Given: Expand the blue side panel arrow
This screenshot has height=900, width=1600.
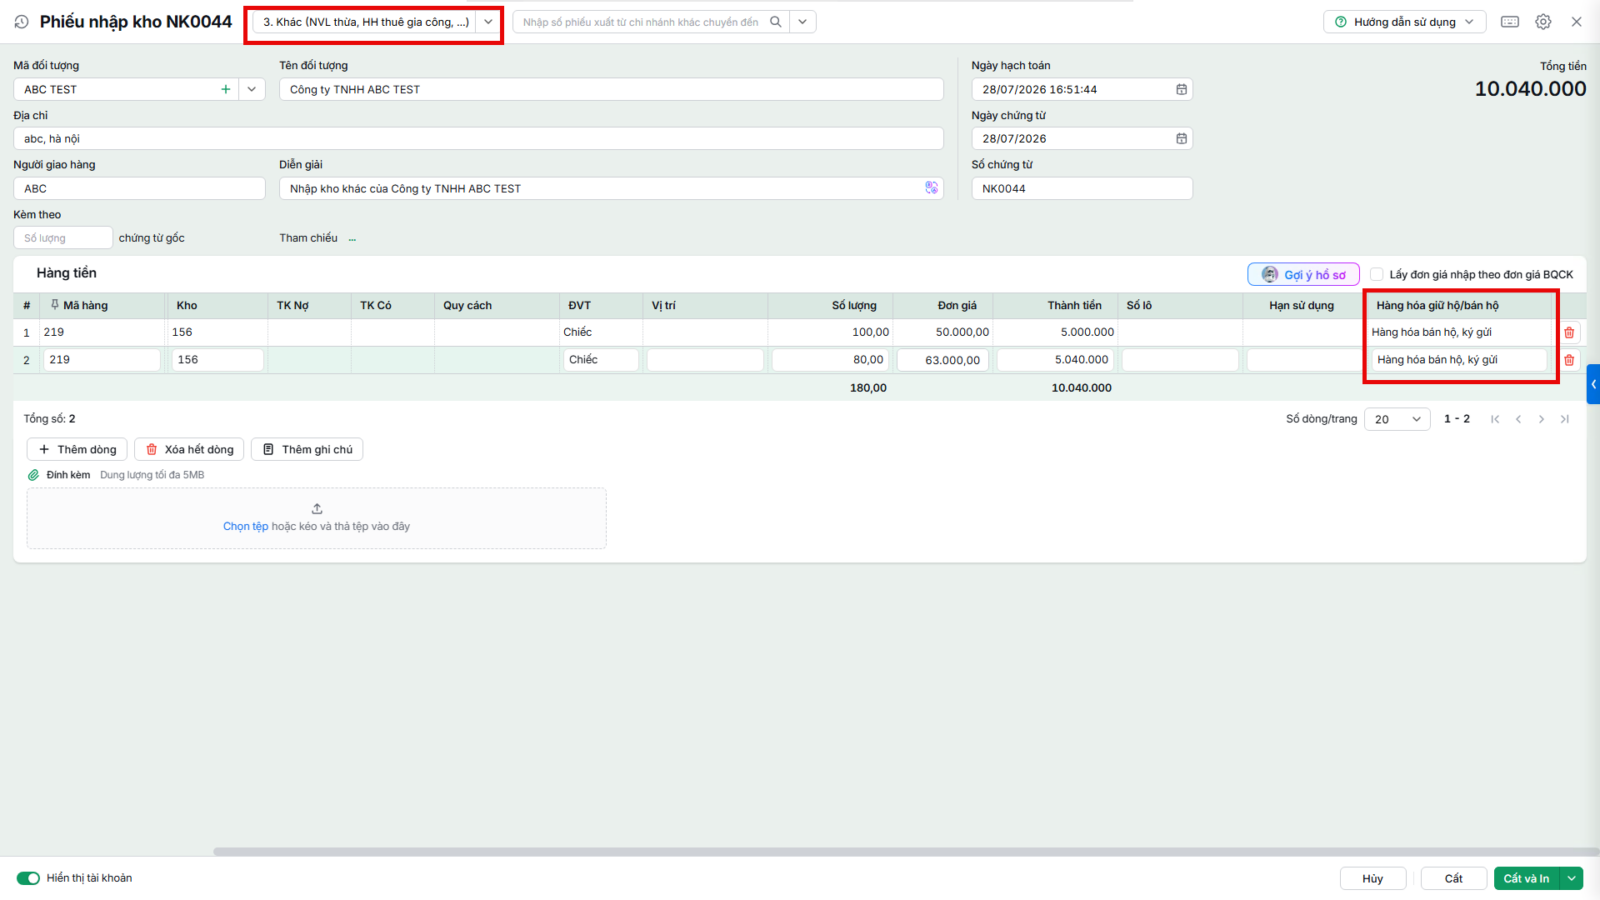Looking at the screenshot, I should (x=1593, y=384).
